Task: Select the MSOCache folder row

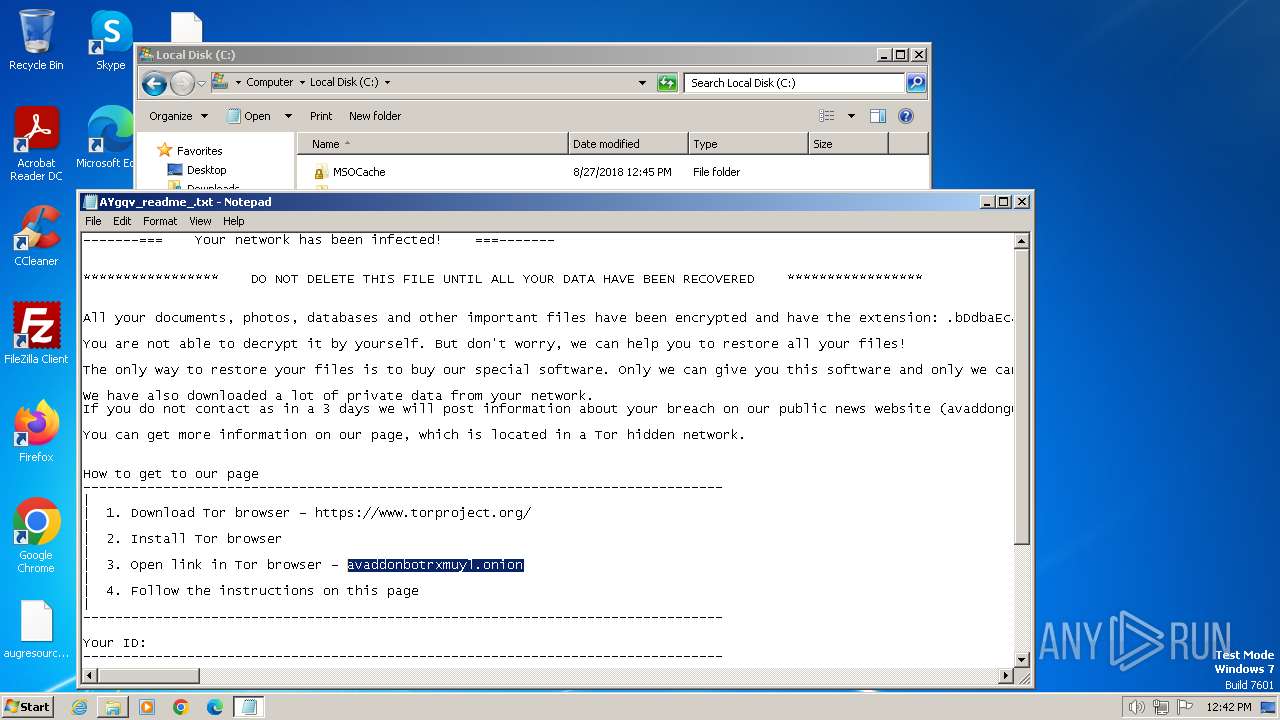Action: (x=612, y=172)
